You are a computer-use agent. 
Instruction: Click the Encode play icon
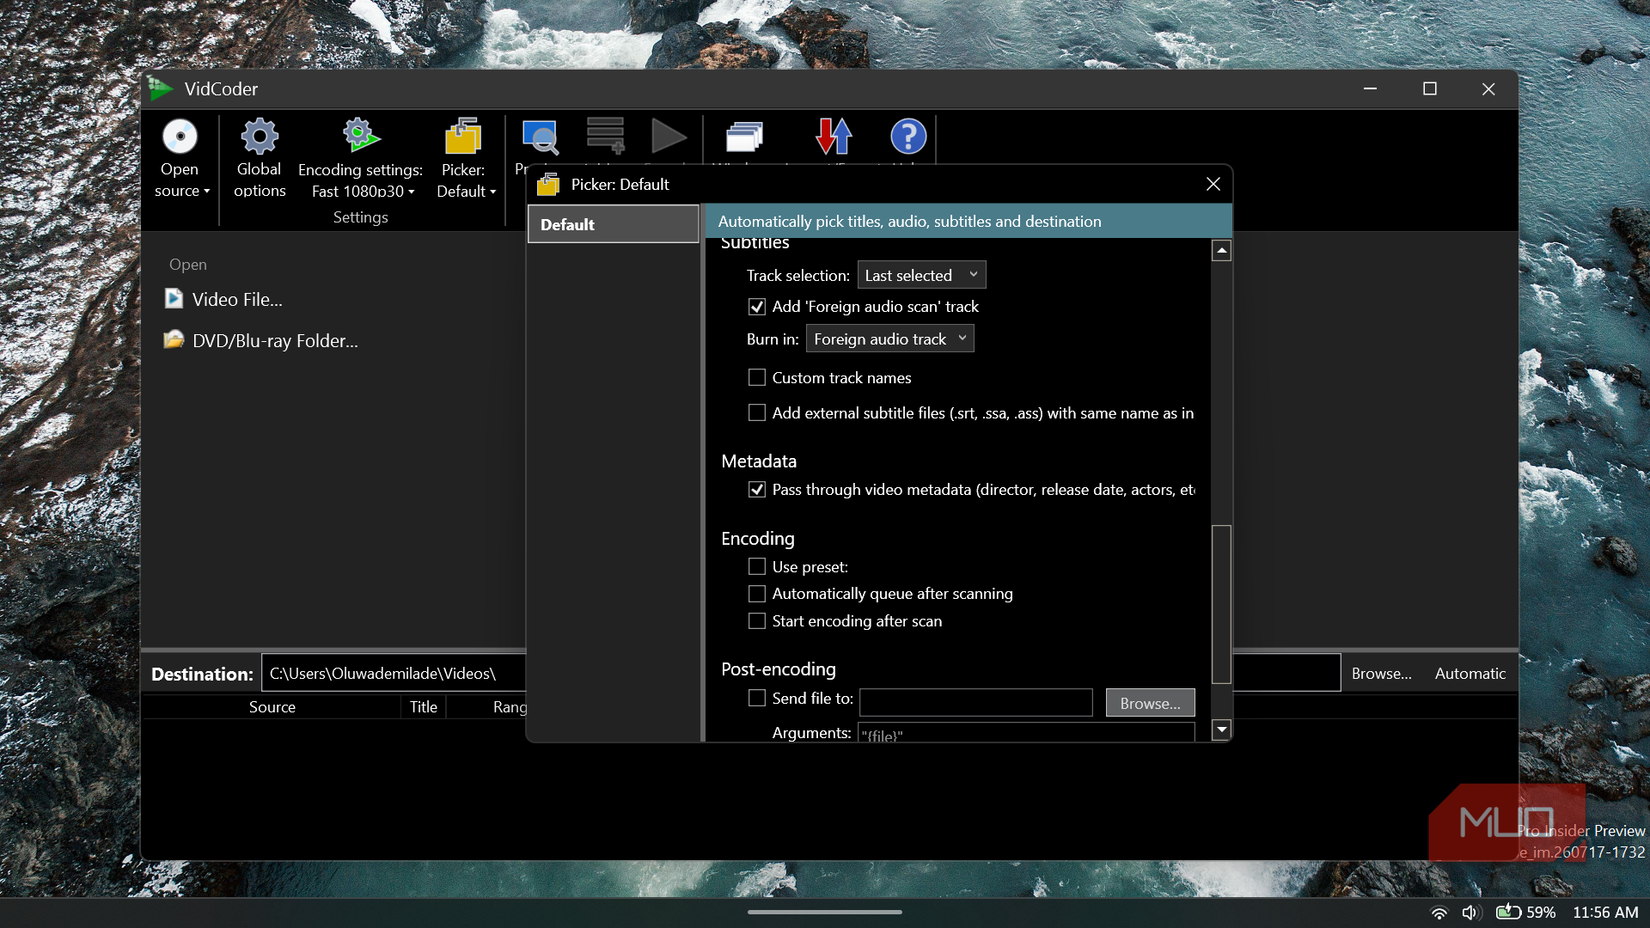668,136
